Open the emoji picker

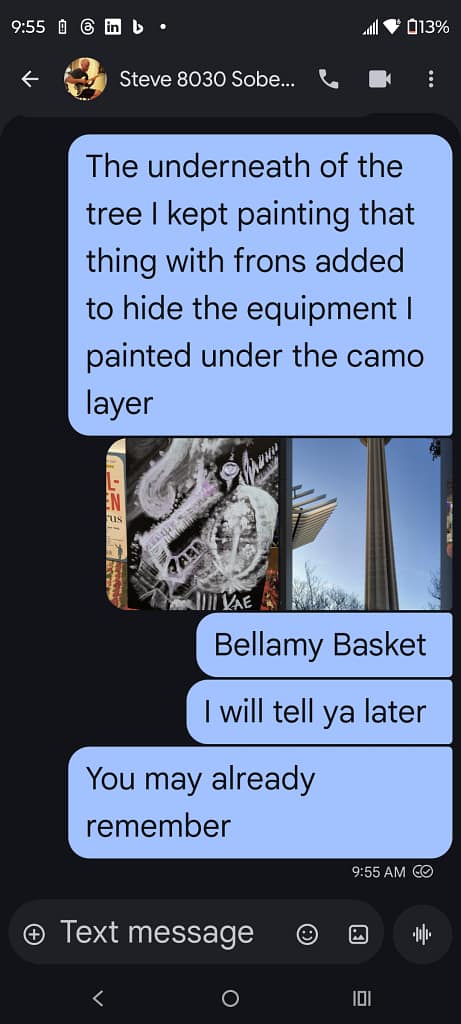307,935
